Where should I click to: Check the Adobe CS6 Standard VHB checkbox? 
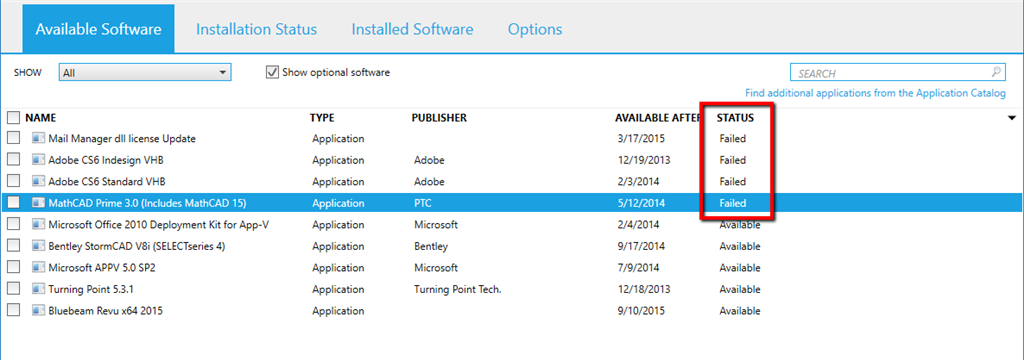coord(13,182)
